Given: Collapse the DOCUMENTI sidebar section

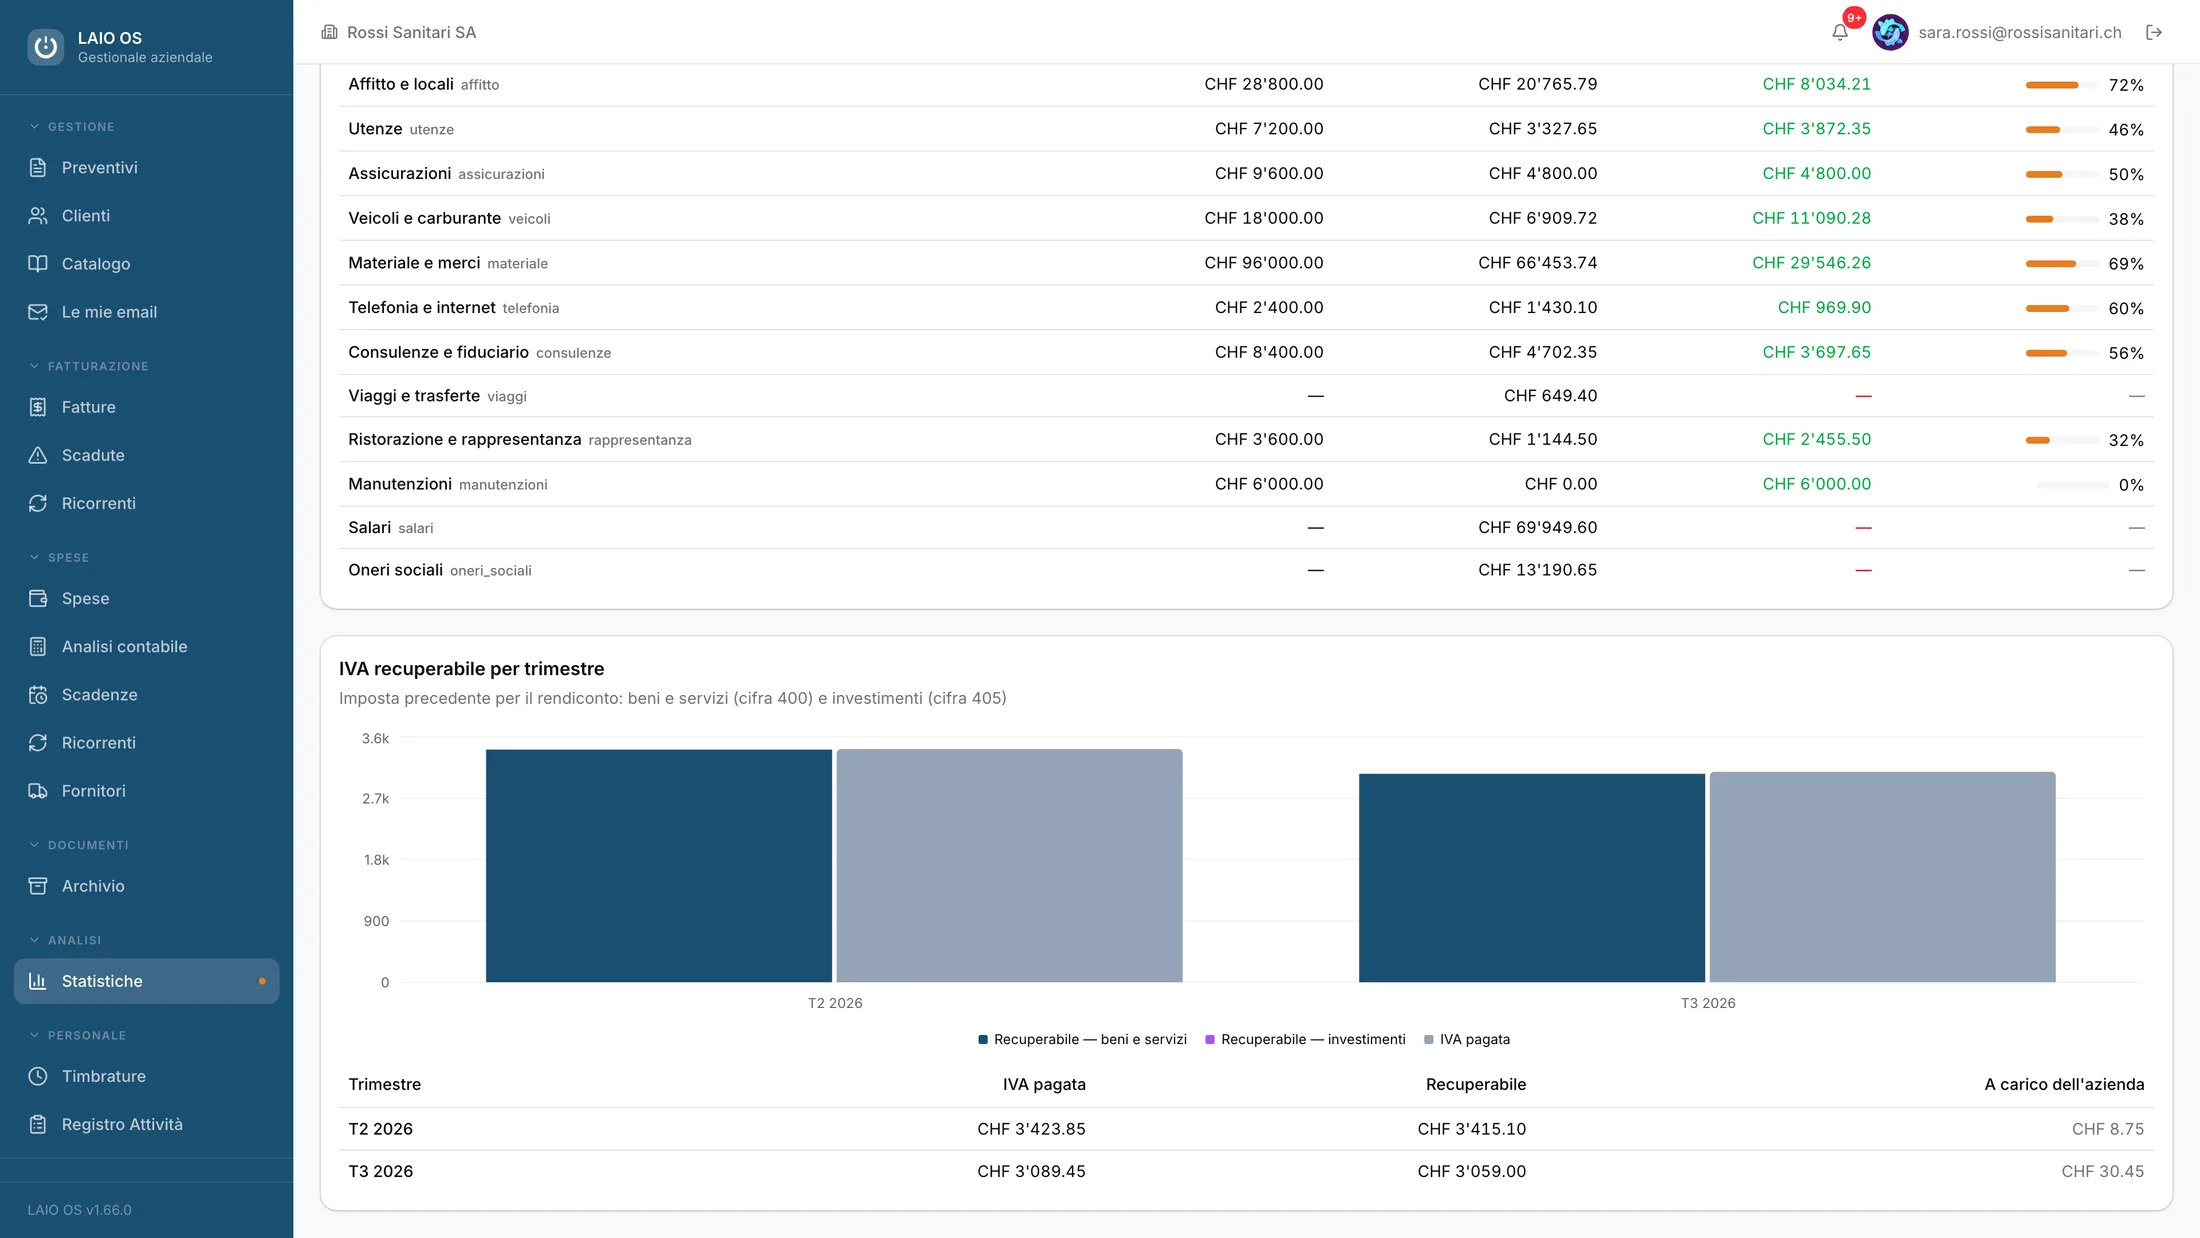Looking at the screenshot, I should pos(79,845).
